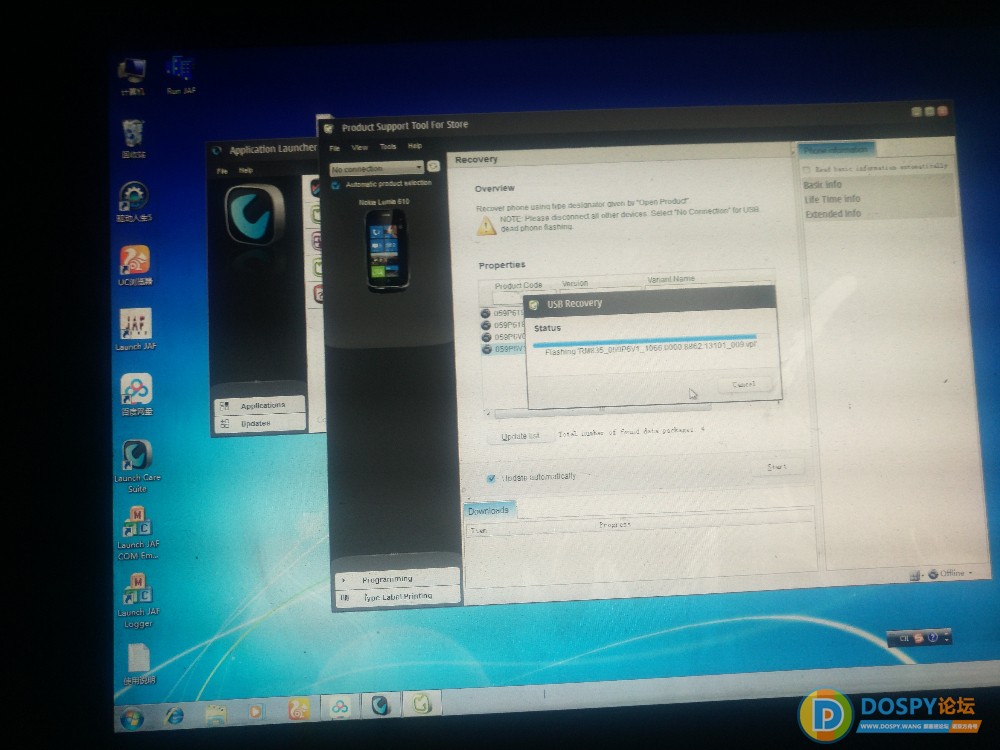This screenshot has width=1000, height=750.
Task: Open the Offline status dropdown
Action: coord(950,573)
